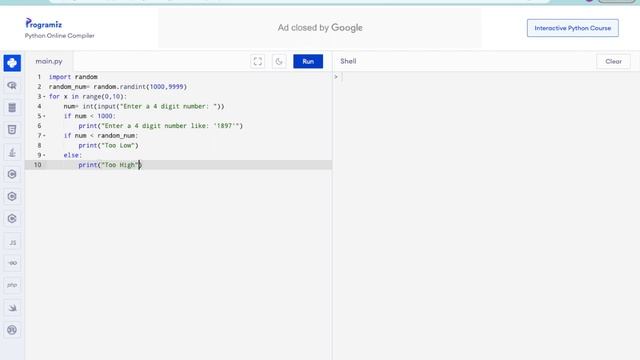Open the C compiler icon below Java

coord(12,174)
